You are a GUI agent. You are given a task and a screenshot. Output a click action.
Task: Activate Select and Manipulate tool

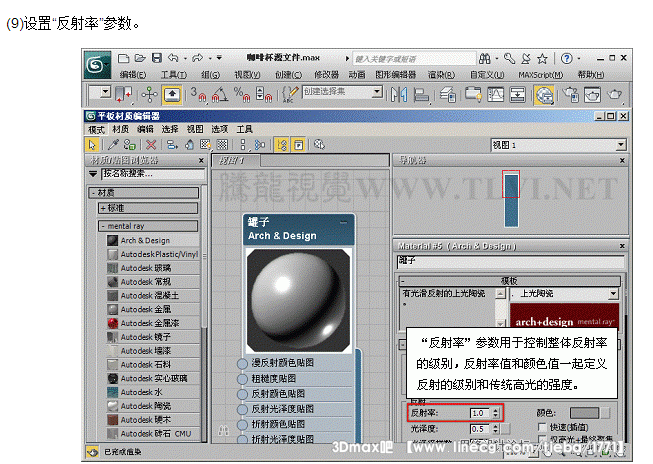click(x=149, y=95)
